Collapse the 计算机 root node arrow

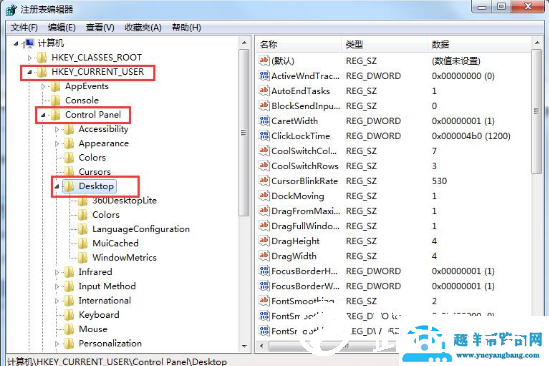[x=16, y=43]
